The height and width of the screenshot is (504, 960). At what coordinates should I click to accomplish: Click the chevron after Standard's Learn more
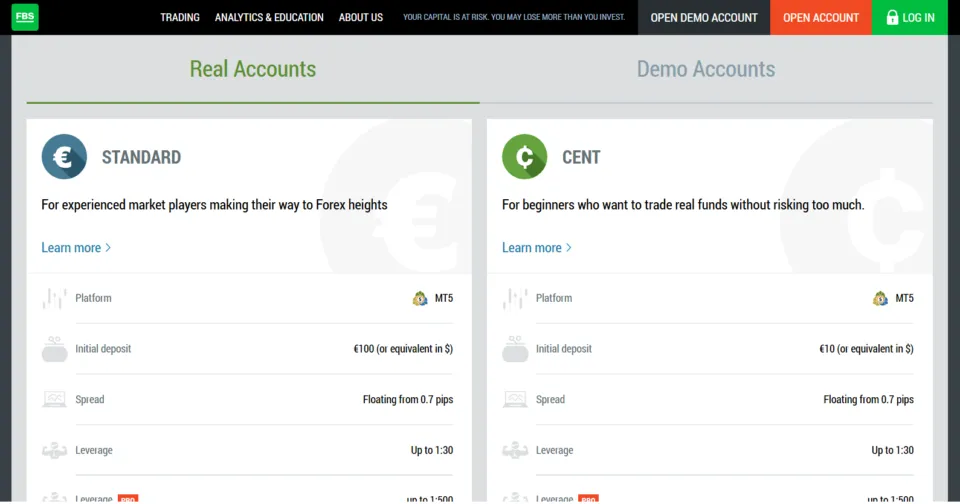click(108, 247)
